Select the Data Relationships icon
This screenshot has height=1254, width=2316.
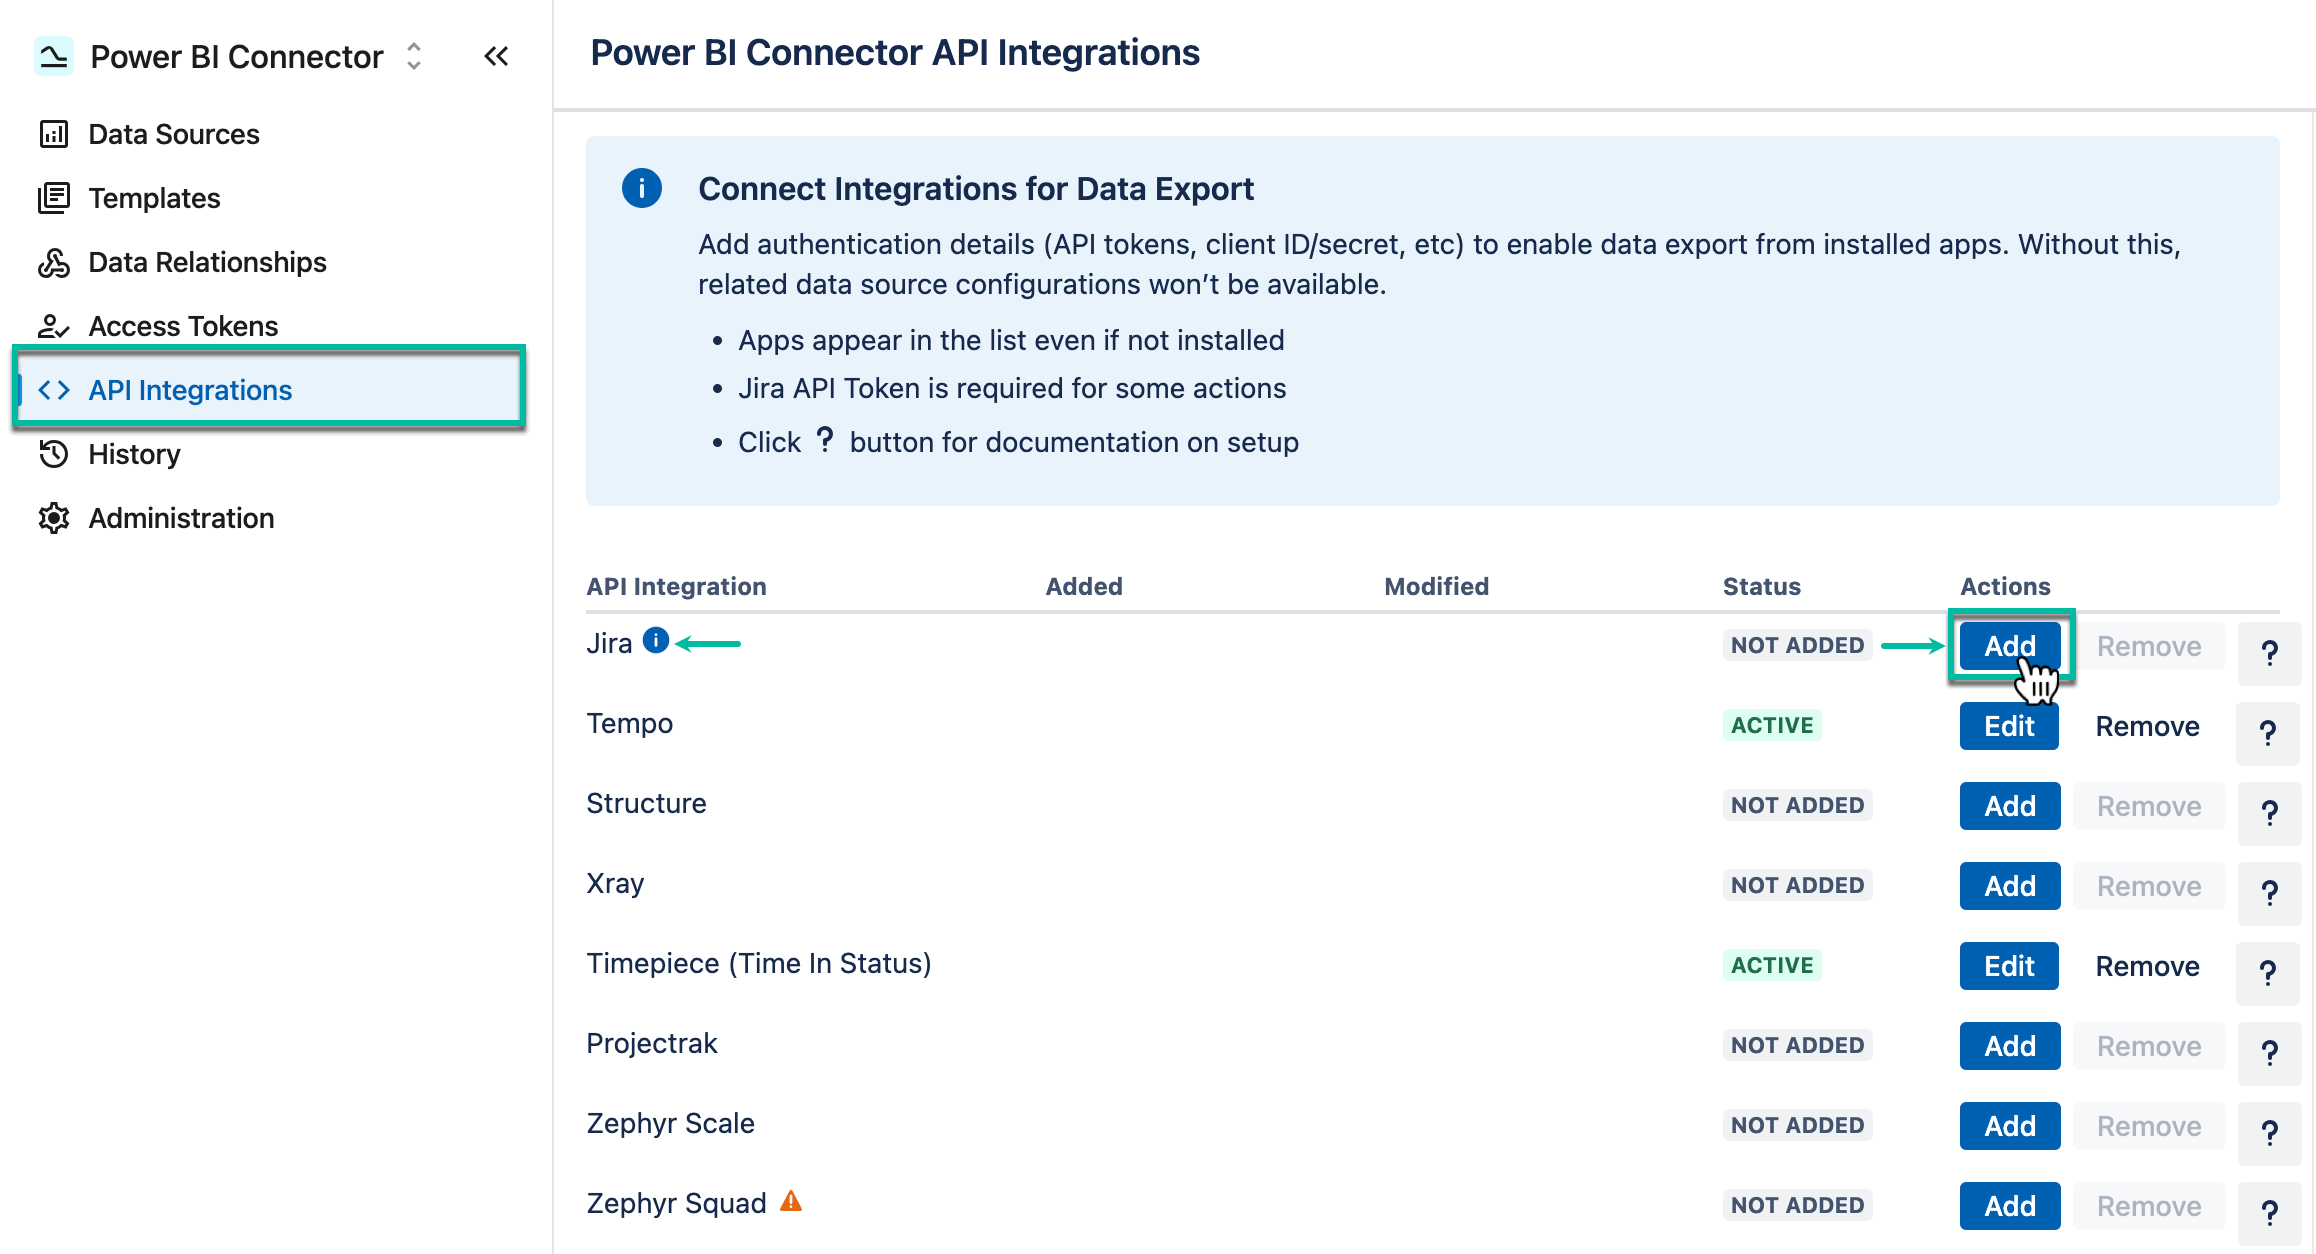[x=54, y=261]
